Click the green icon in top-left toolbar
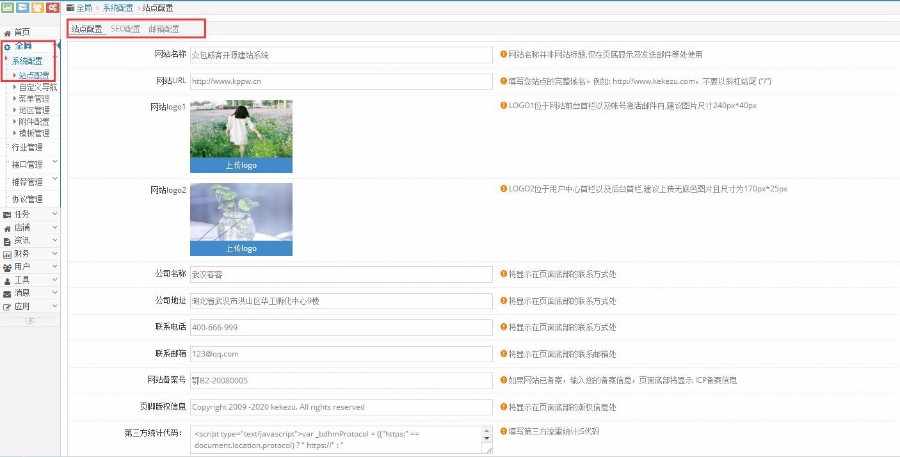The image size is (900, 457). pyautogui.click(x=7, y=7)
